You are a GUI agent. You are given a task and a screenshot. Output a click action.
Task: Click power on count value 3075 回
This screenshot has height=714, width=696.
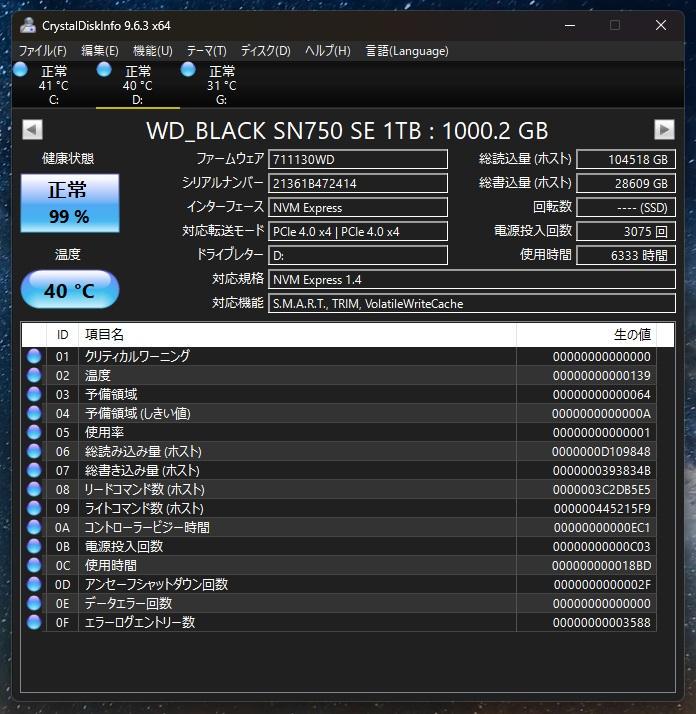[x=626, y=231]
